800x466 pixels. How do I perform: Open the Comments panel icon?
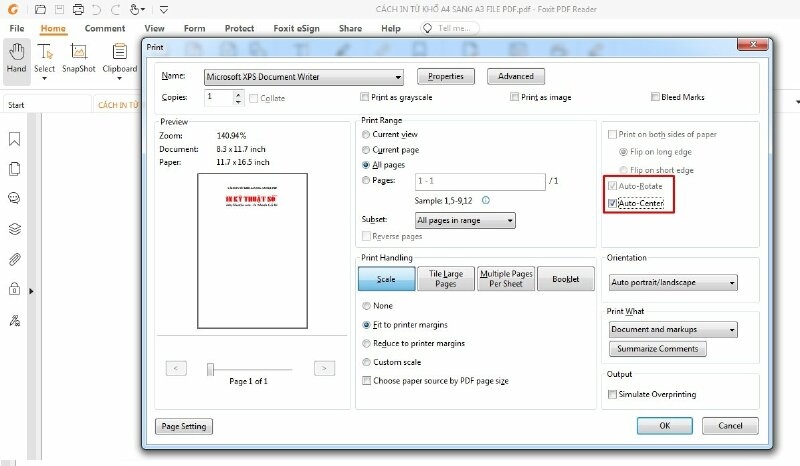click(14, 198)
